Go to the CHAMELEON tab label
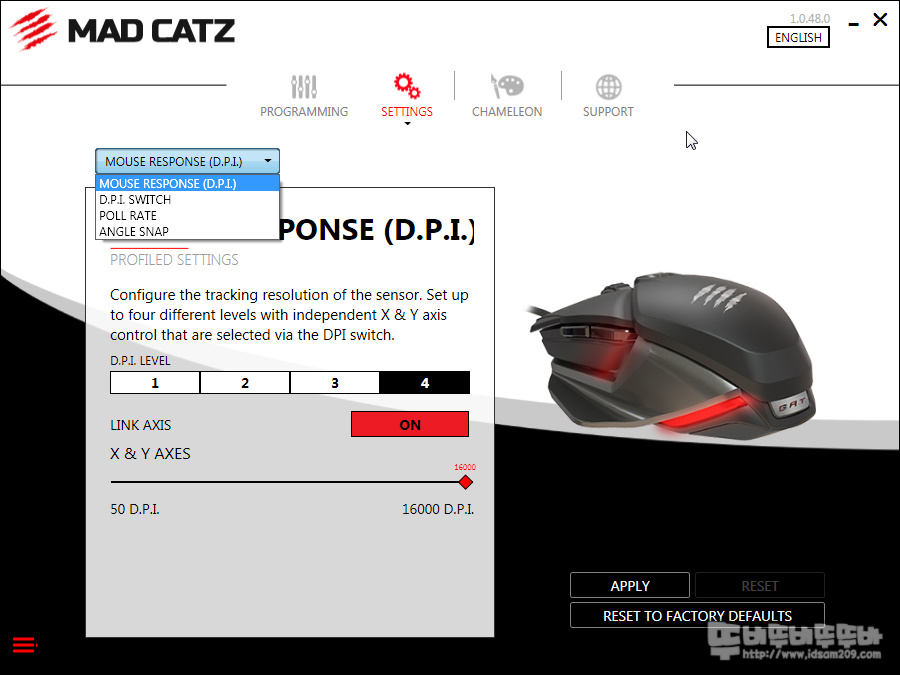Screen dimensions: 900x675 click(507, 111)
